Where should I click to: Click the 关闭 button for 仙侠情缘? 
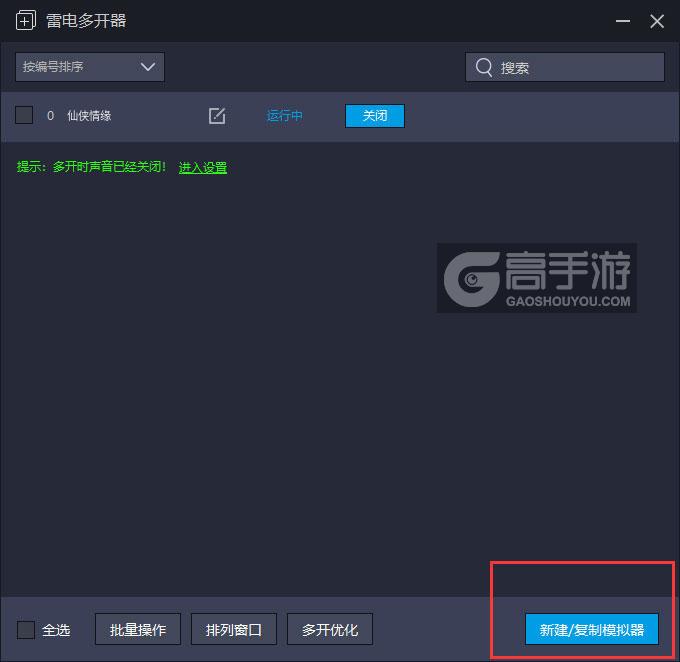tap(375, 116)
